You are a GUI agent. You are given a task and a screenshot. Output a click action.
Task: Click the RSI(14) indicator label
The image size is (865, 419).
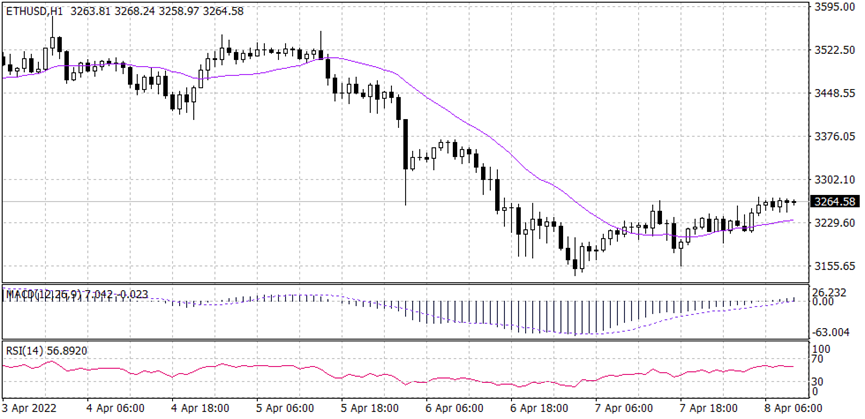coord(25,352)
